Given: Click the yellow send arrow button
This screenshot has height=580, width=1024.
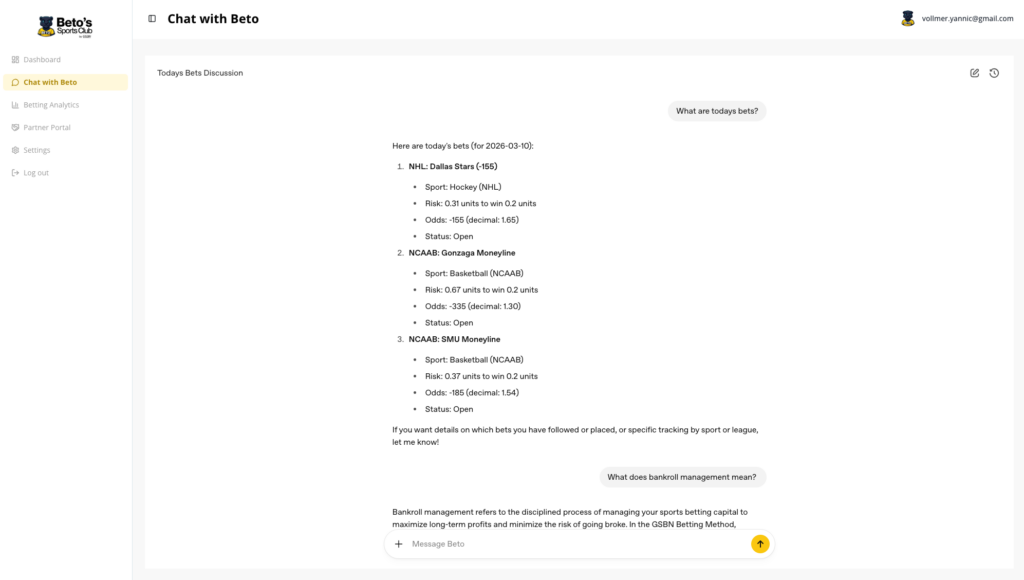Looking at the screenshot, I should point(760,544).
